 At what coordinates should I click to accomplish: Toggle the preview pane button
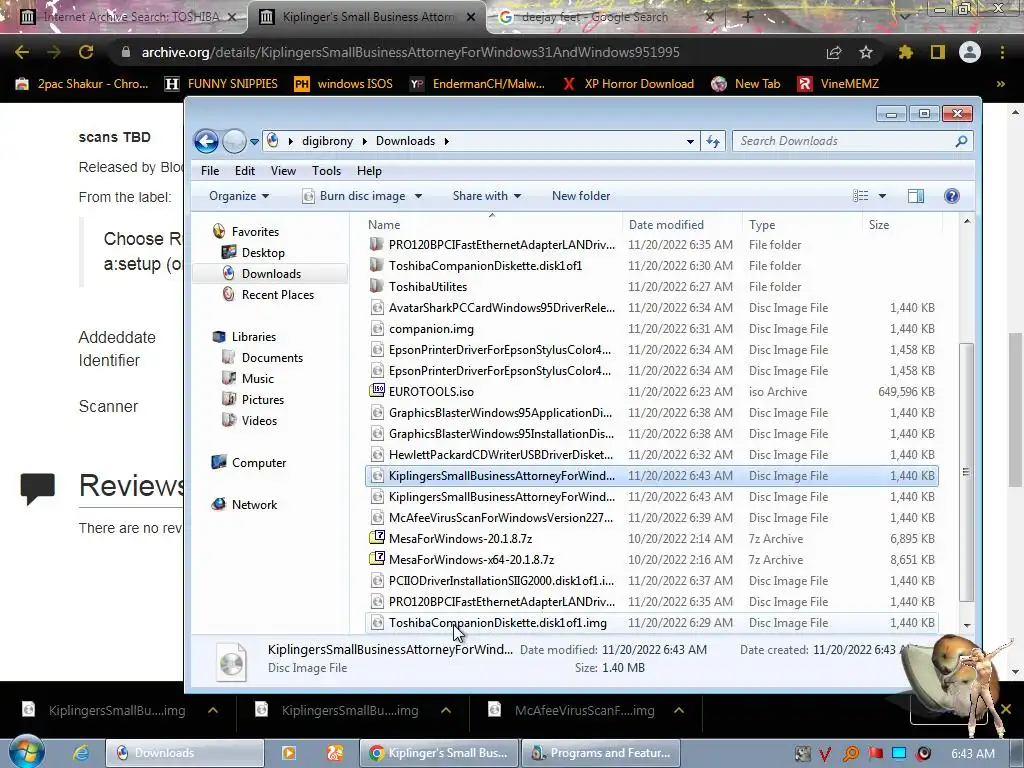(916, 196)
